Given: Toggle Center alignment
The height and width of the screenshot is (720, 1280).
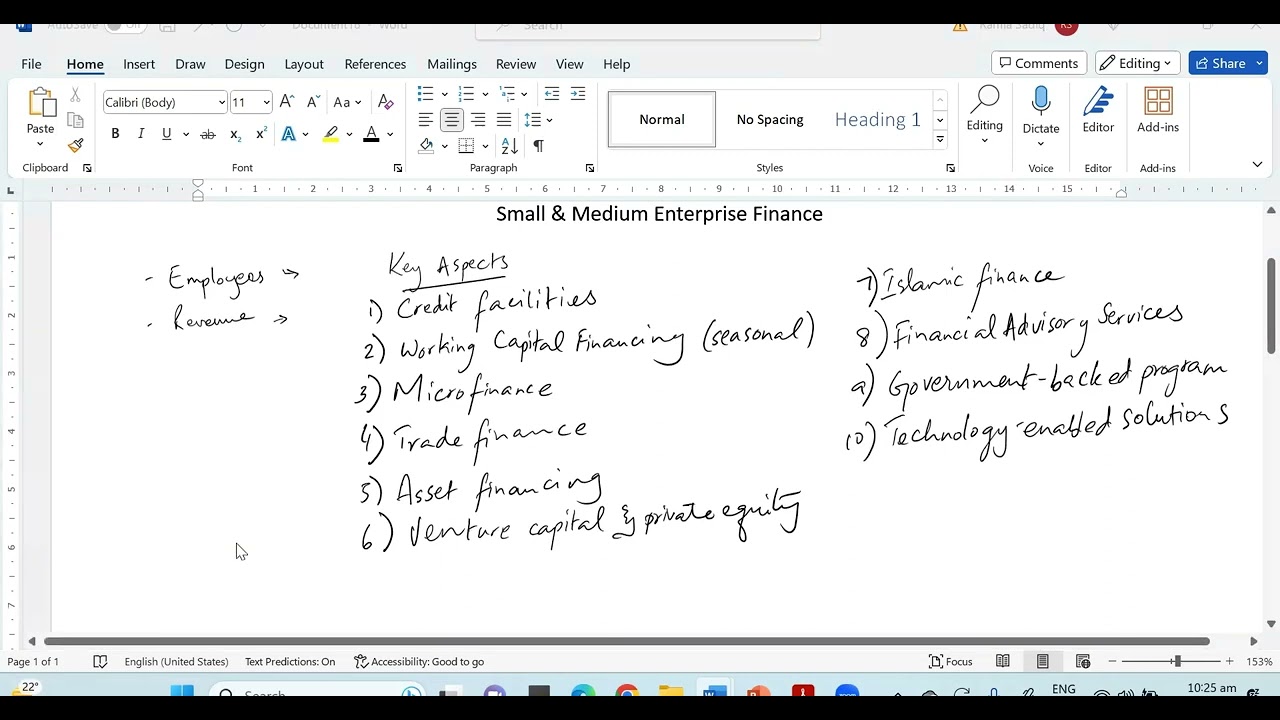Looking at the screenshot, I should pyautogui.click(x=452, y=120).
